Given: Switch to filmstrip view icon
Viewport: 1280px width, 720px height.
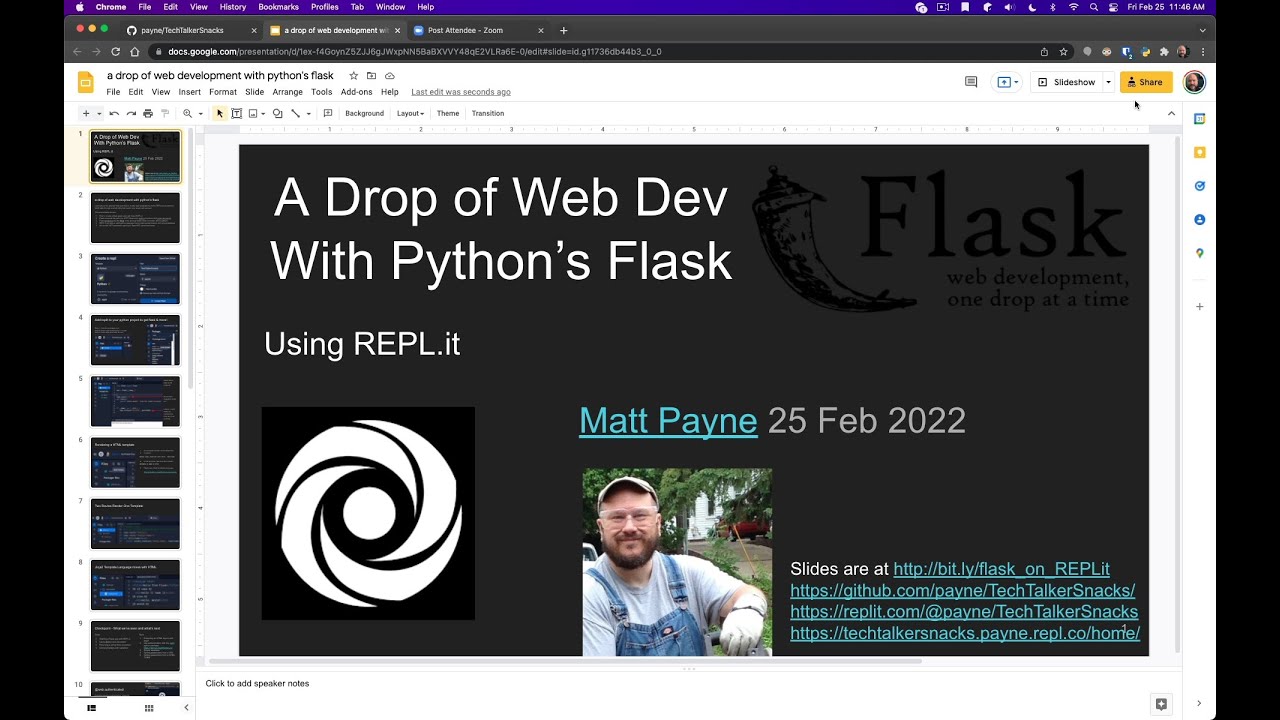Looking at the screenshot, I should (x=92, y=708).
